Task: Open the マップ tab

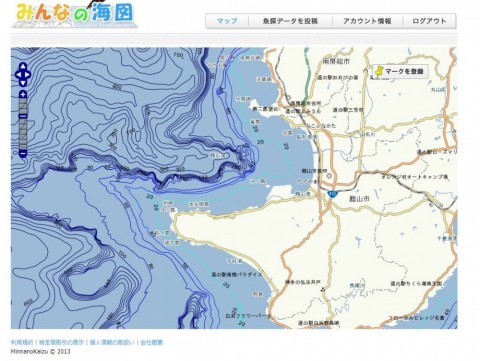Action: (227, 21)
